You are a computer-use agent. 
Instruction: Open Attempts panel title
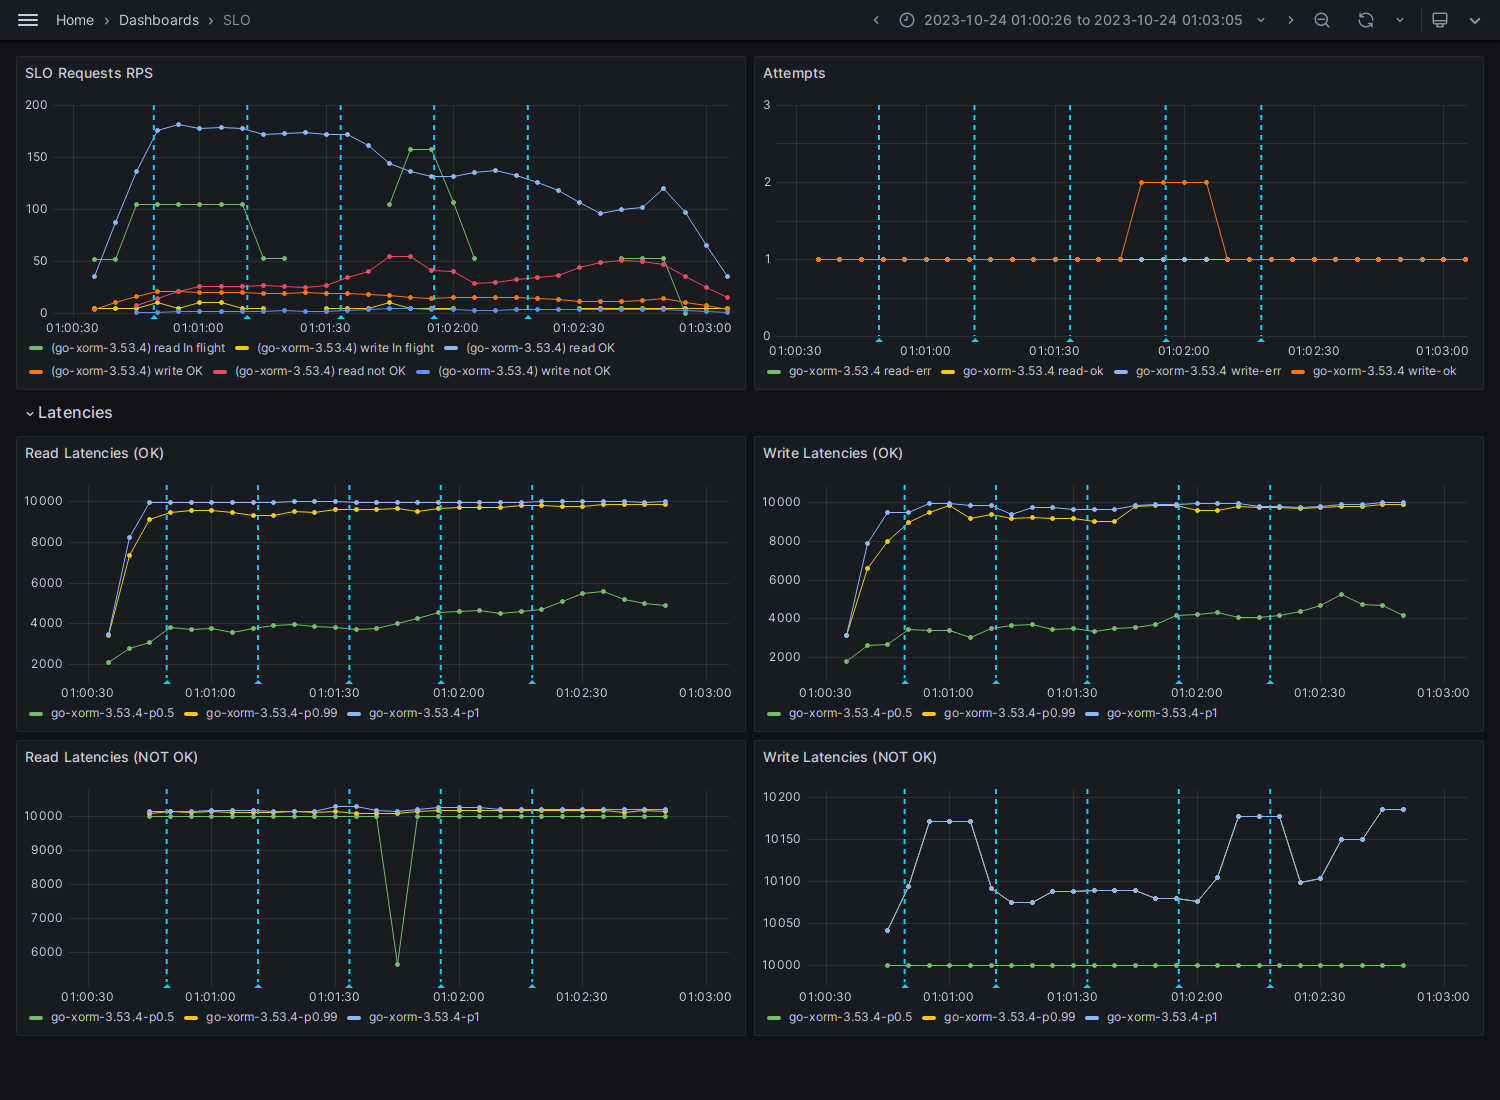(x=794, y=73)
